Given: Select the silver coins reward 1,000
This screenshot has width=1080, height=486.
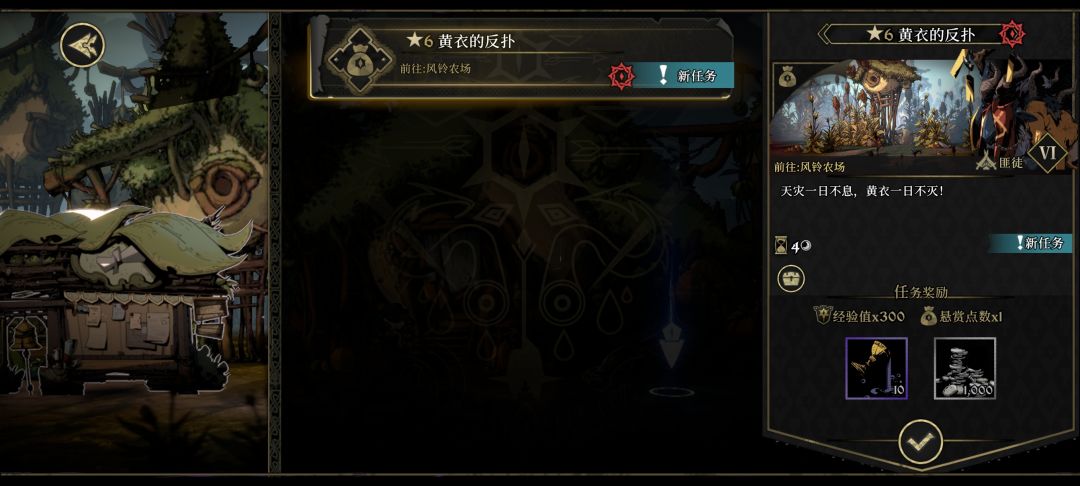Looking at the screenshot, I should point(965,368).
